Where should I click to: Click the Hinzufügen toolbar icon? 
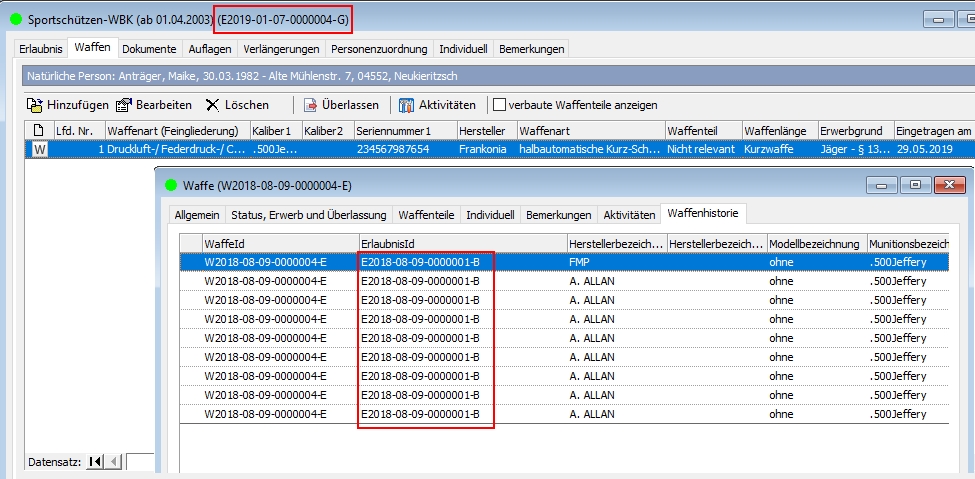click(35, 105)
